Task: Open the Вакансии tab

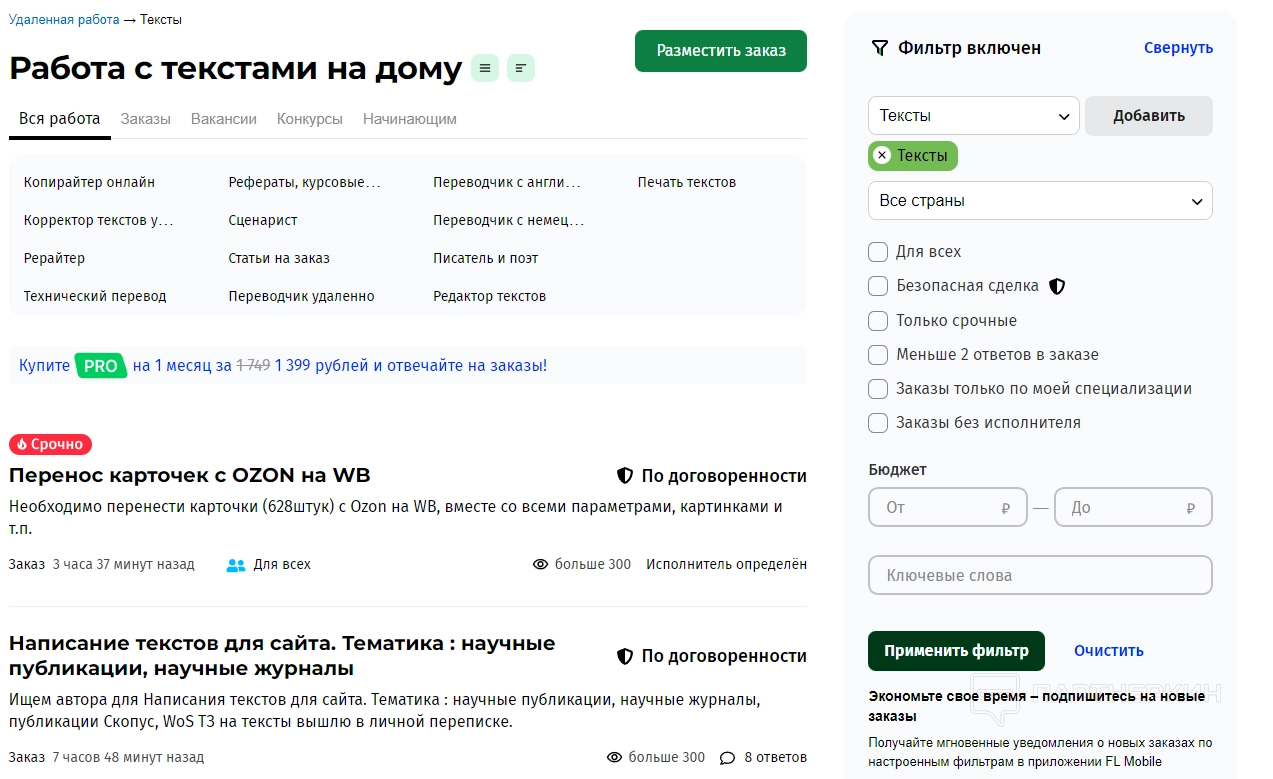Action: tap(224, 119)
